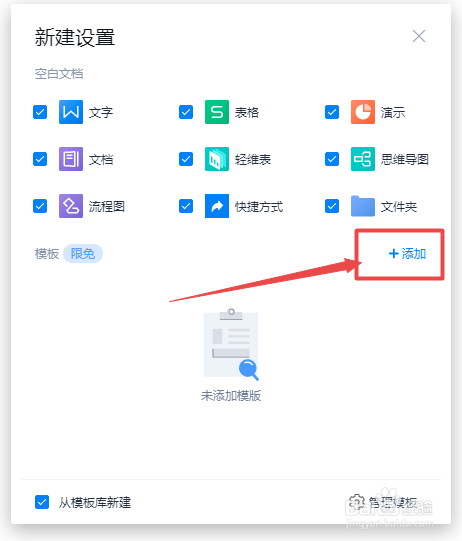Click the 流程图 label text
The width and height of the screenshot is (462, 541).
click(x=107, y=206)
